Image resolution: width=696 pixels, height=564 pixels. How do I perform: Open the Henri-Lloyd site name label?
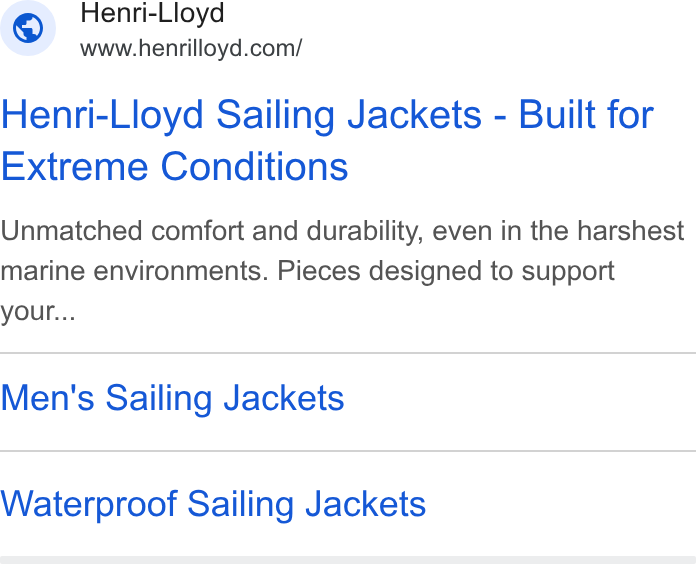click(x=152, y=13)
